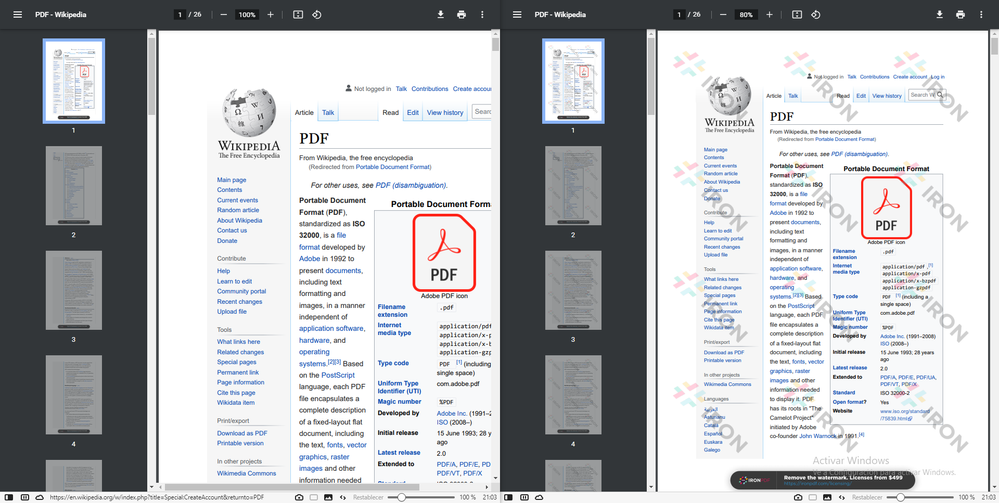Select page 2 thumbnail in left sidebar
This screenshot has height=503, width=999.
click(73, 186)
